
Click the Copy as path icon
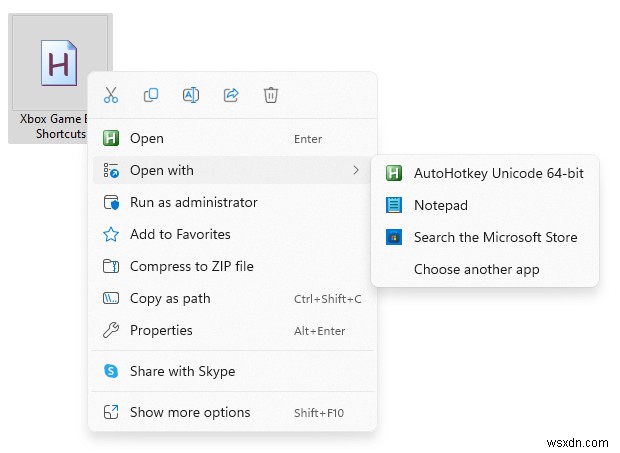(111, 298)
